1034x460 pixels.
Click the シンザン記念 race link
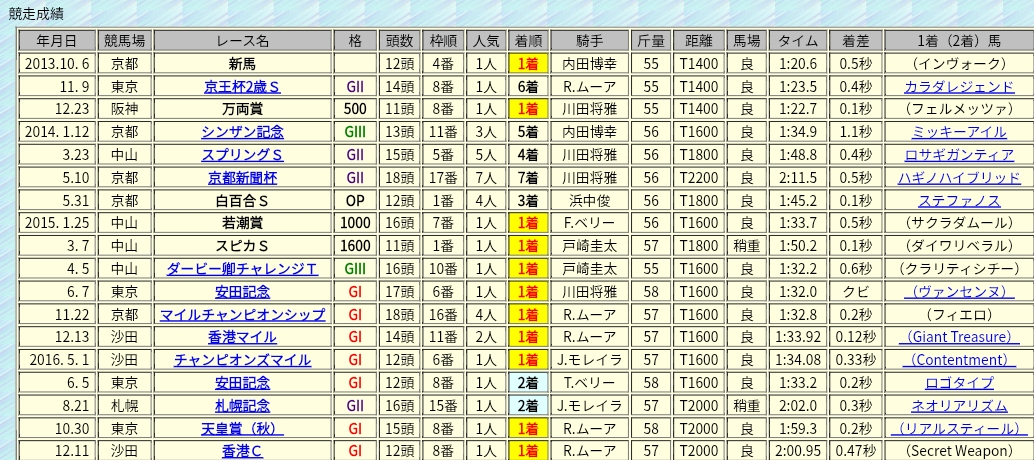pos(242,132)
